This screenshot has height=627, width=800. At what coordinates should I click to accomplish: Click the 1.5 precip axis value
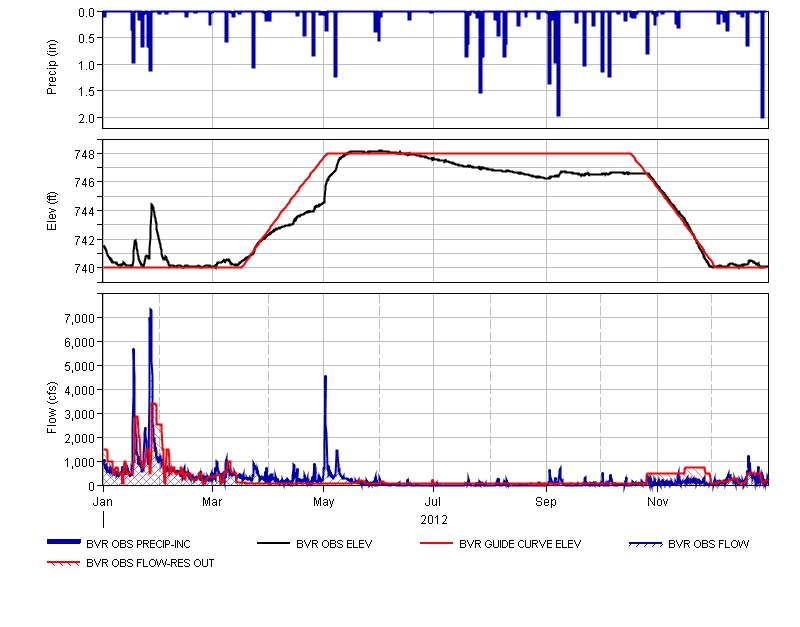point(87,91)
